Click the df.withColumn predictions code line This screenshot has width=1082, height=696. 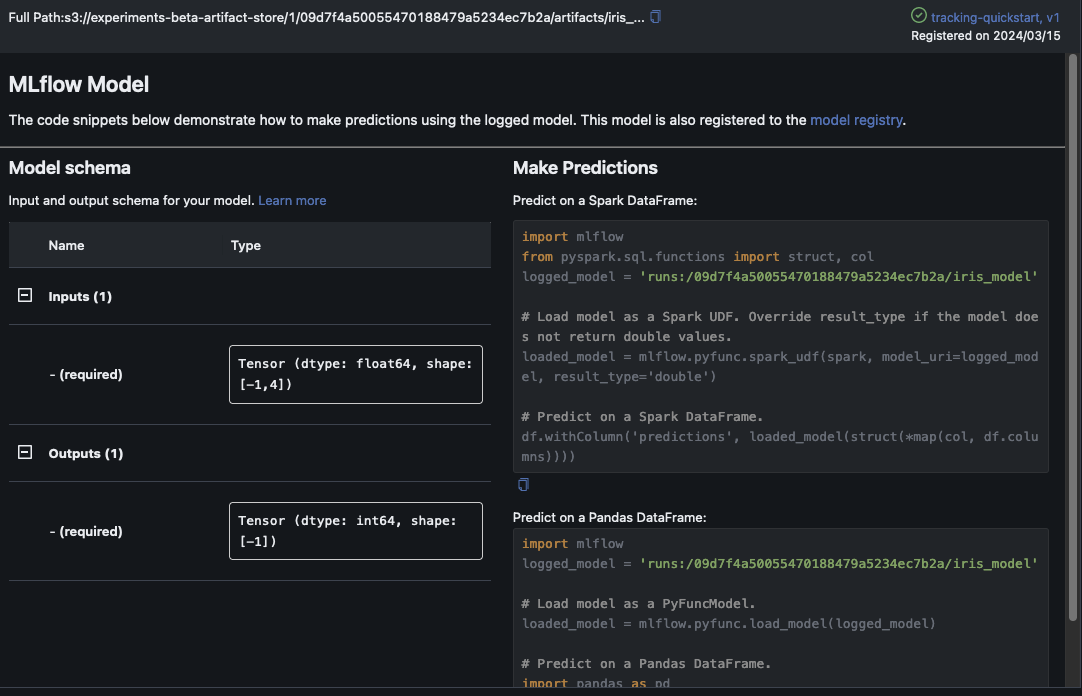(780, 446)
